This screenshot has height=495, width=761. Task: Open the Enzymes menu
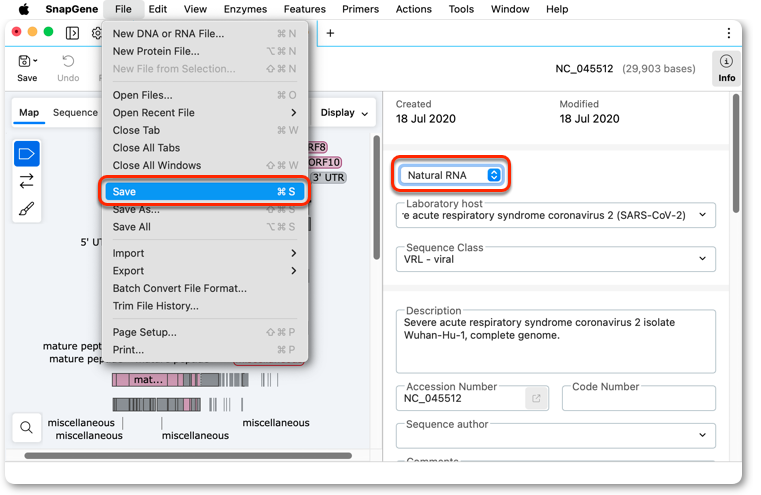pyautogui.click(x=245, y=9)
